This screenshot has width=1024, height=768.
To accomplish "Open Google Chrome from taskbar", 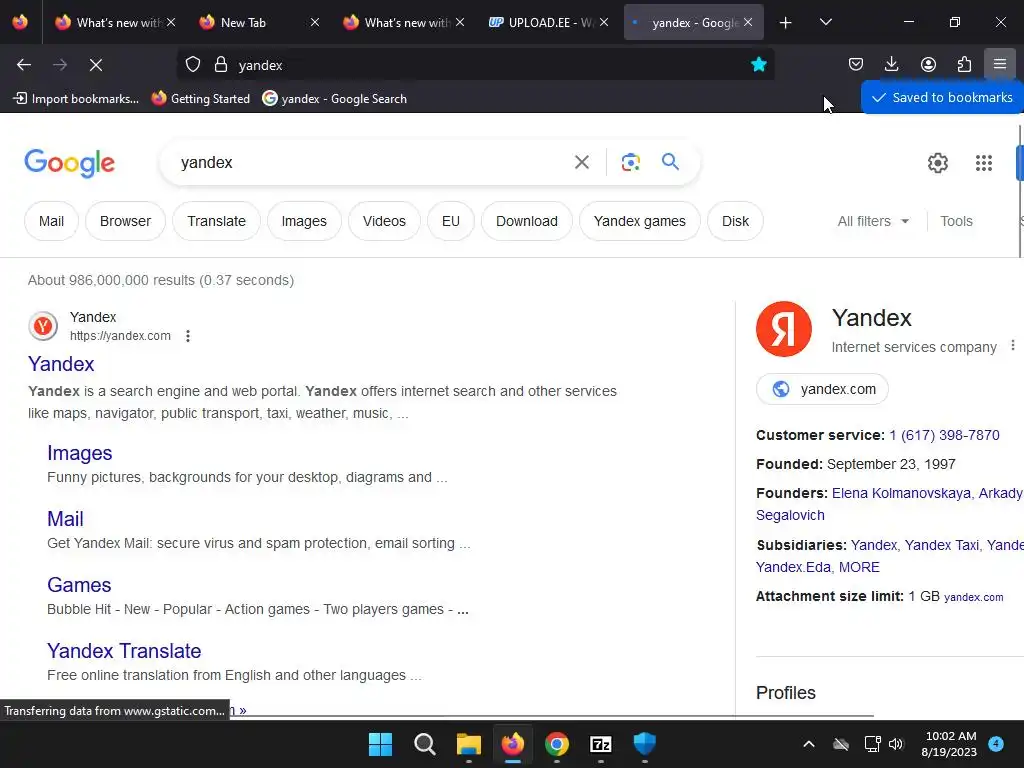I will tap(557, 744).
